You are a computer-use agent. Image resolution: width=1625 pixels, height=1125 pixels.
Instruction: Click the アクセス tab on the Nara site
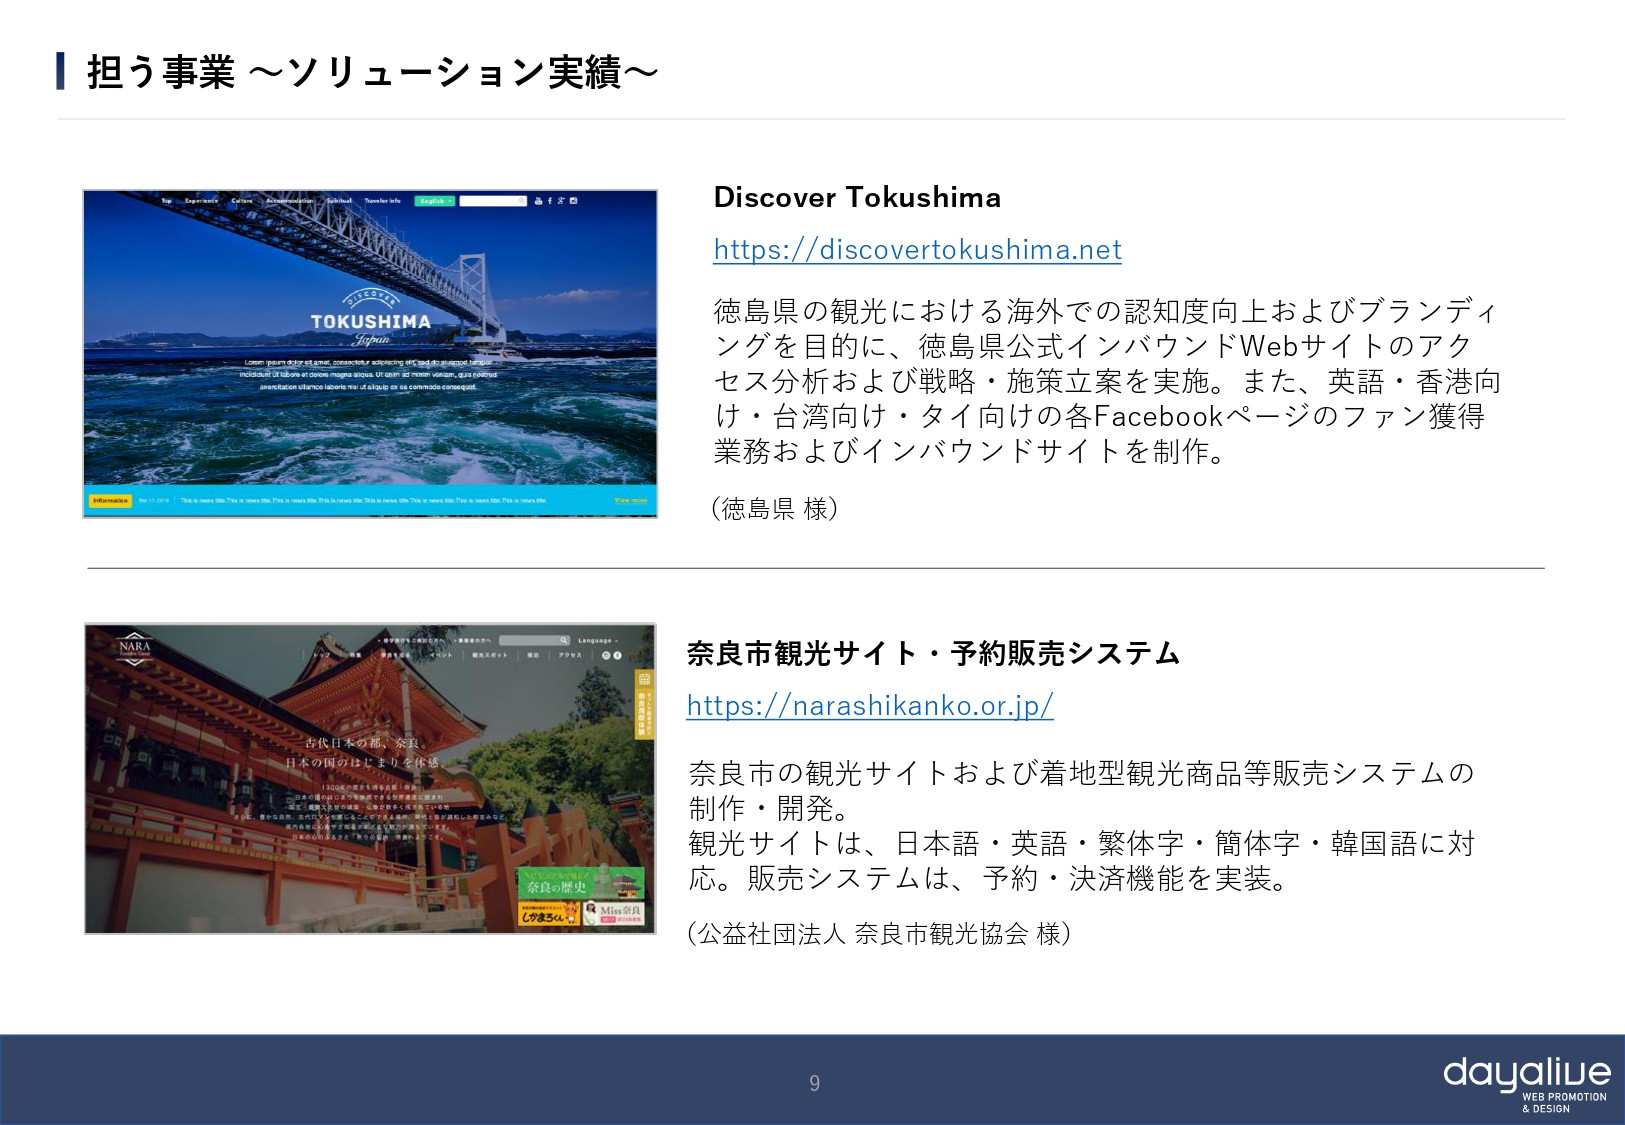[x=569, y=655]
